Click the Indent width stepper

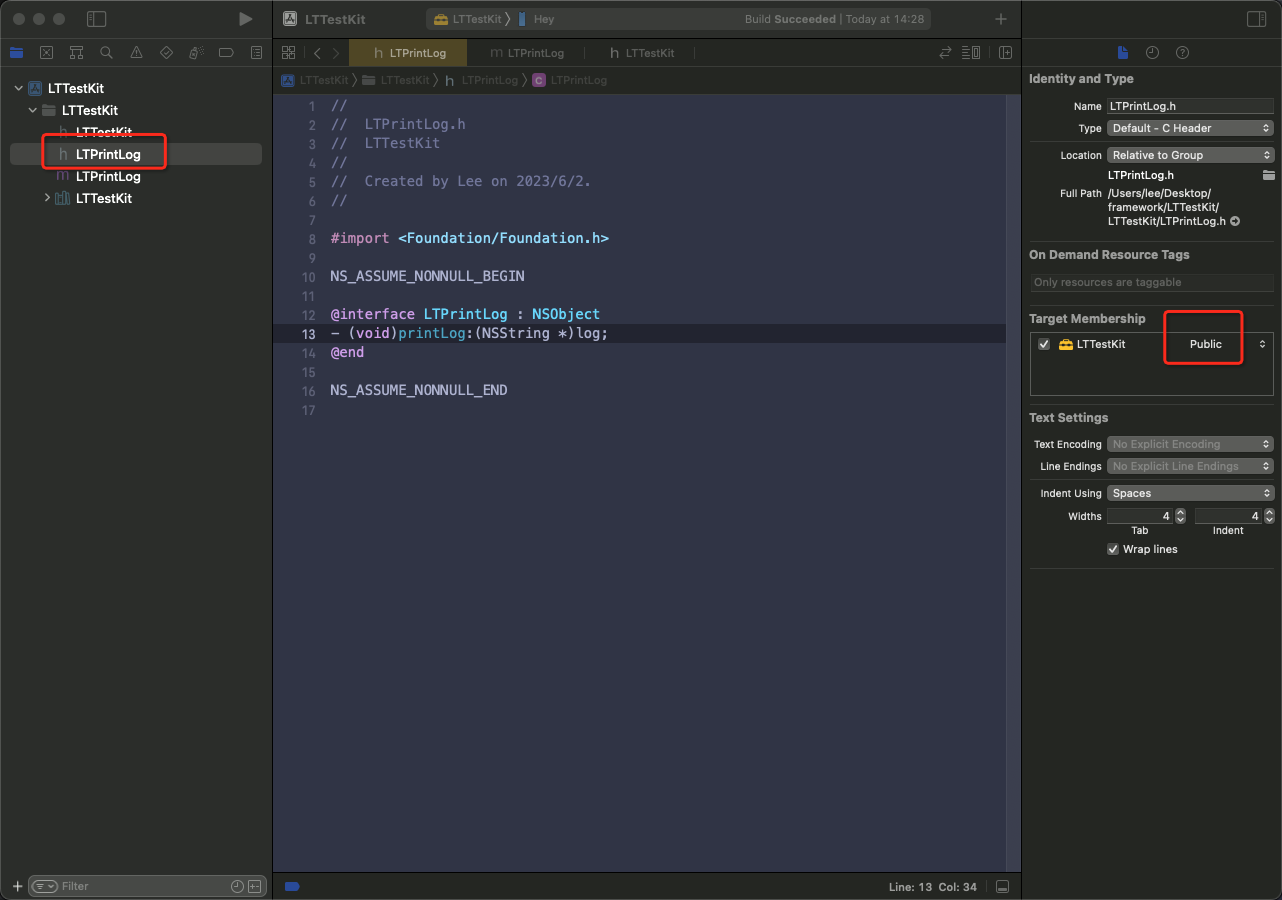[x=1270, y=516]
